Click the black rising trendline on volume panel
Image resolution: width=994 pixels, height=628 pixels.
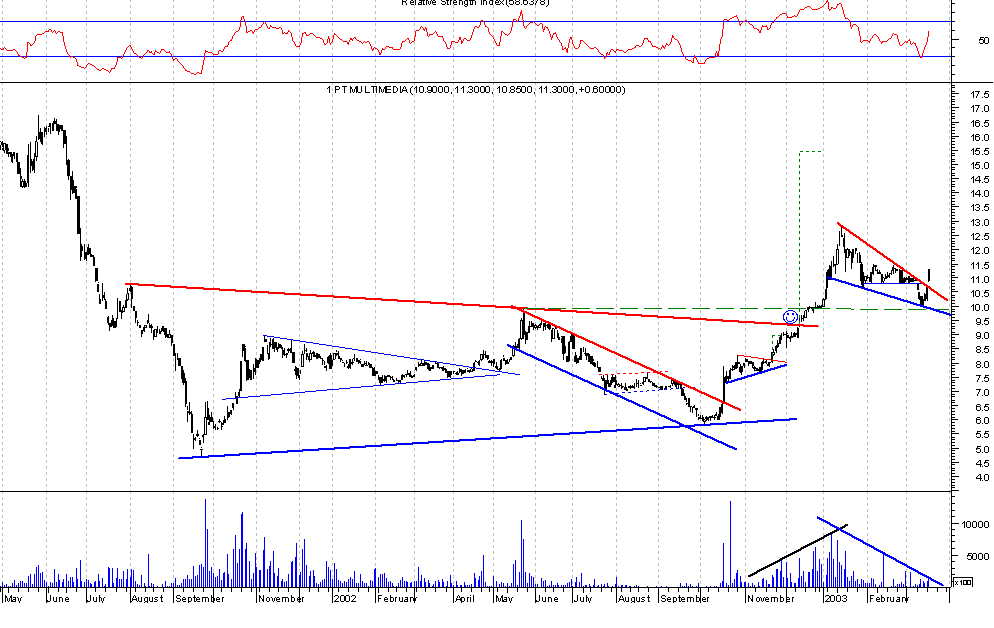pos(797,551)
